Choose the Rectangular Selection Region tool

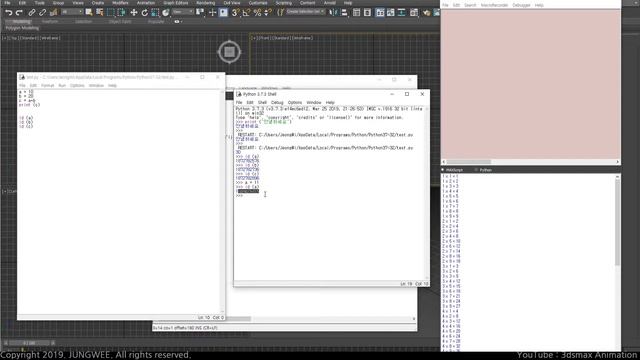[111, 13]
